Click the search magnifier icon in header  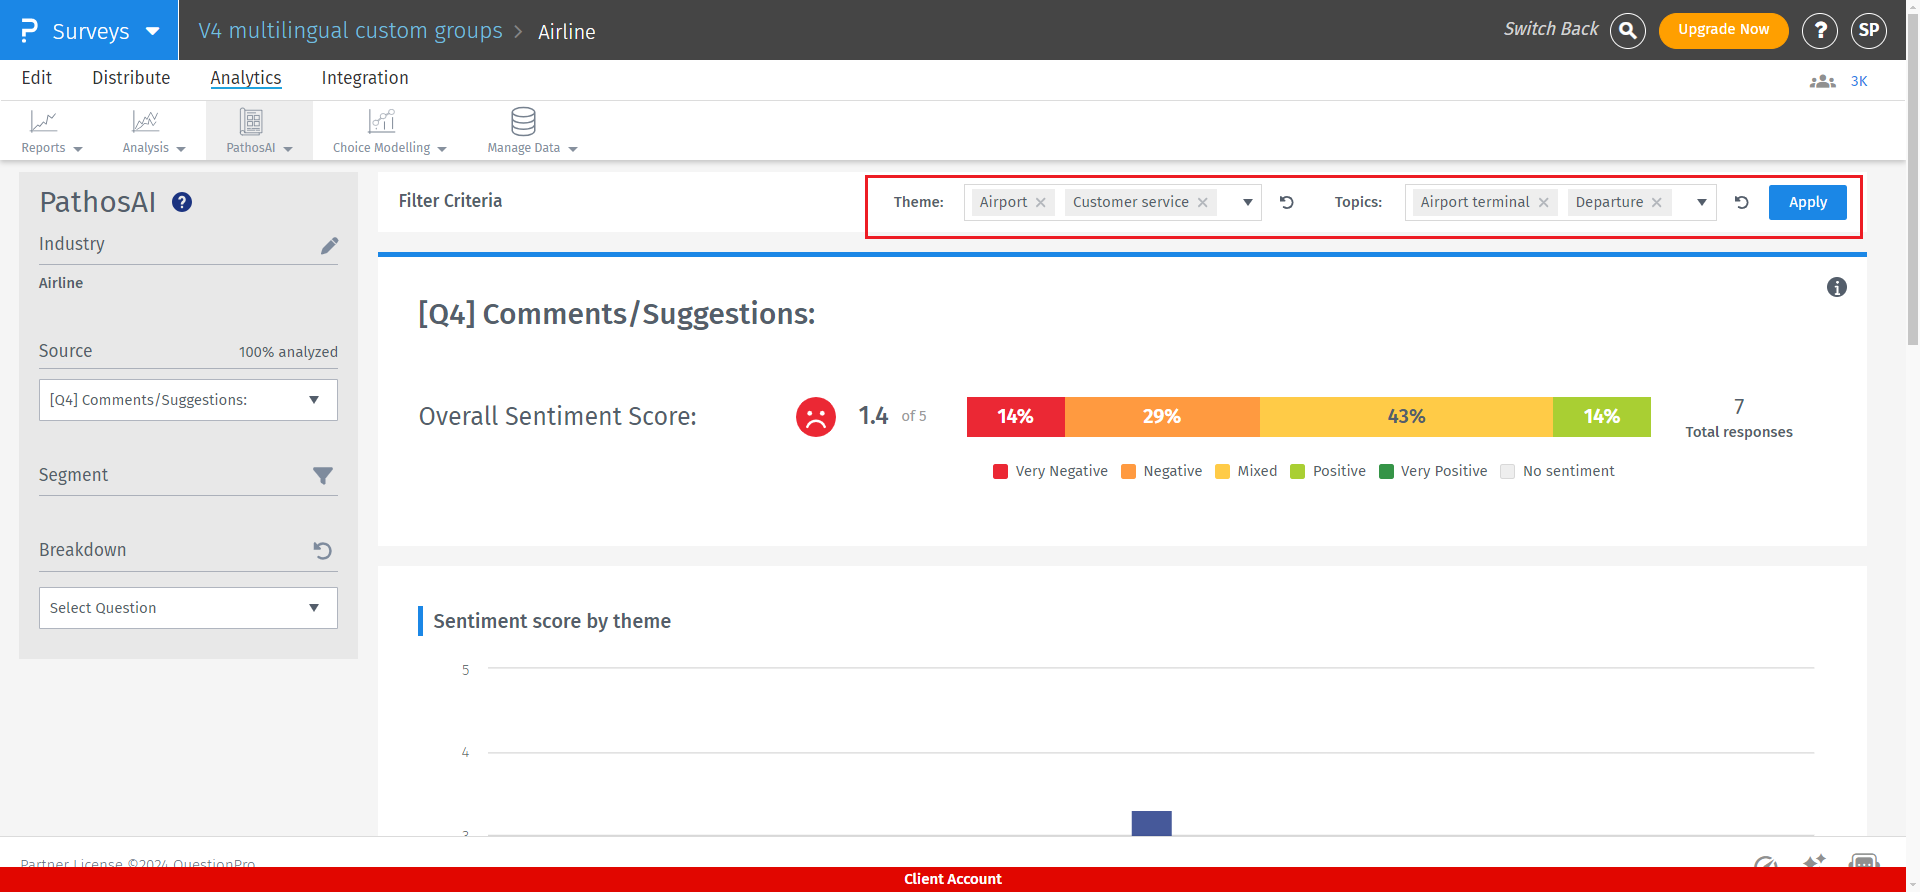1628,31
